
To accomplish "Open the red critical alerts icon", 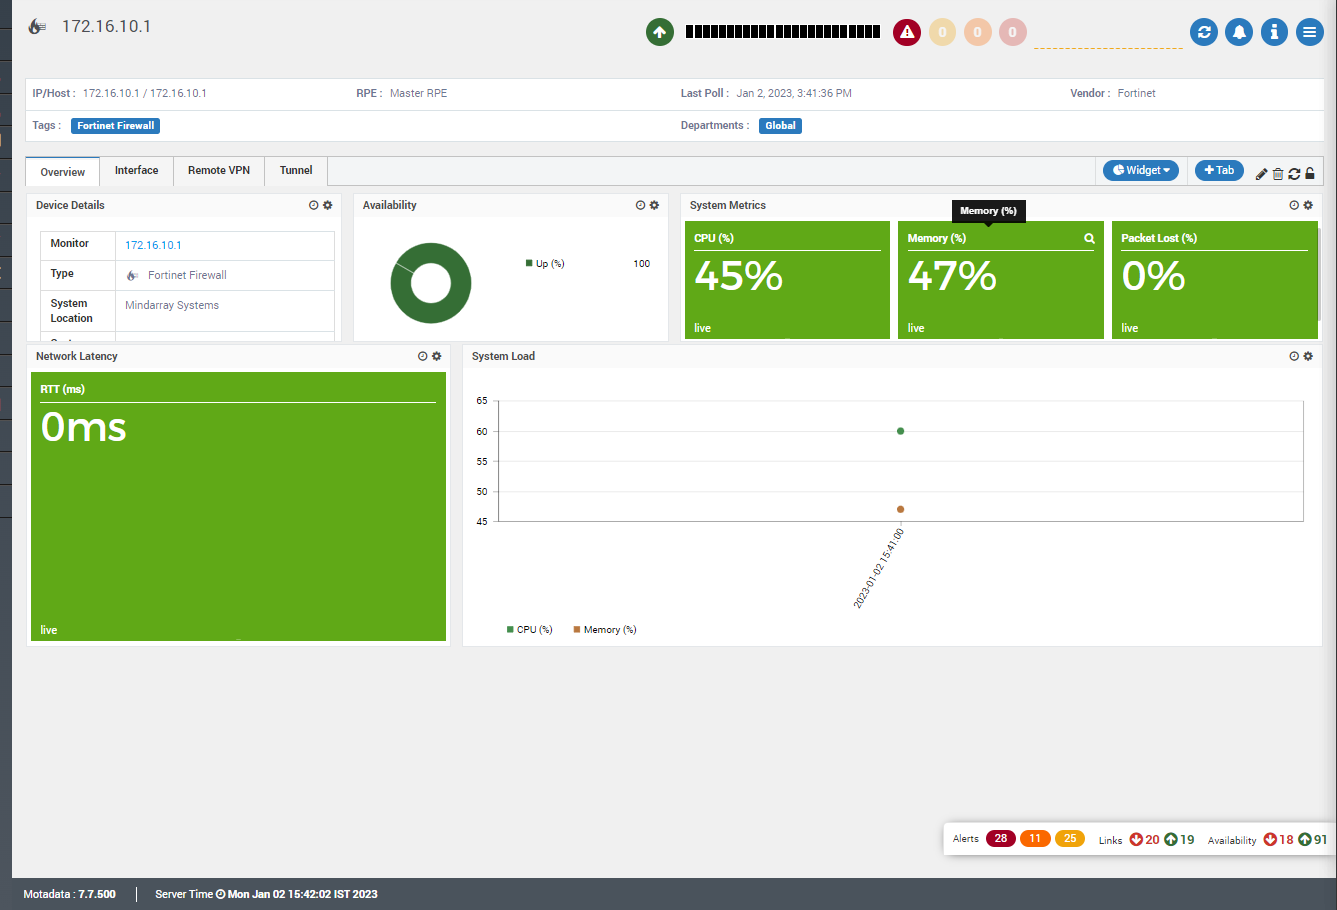I will point(907,32).
